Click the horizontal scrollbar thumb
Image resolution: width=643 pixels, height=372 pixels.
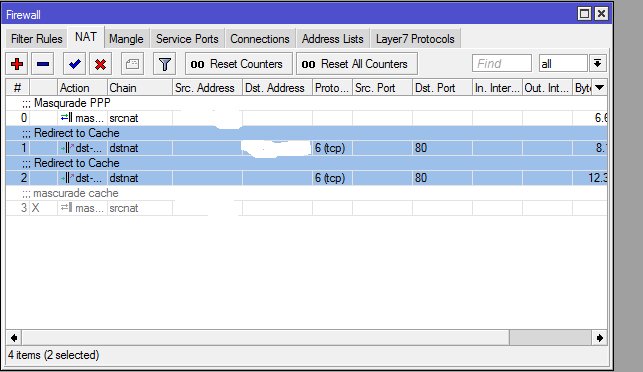pyautogui.click(x=266, y=338)
